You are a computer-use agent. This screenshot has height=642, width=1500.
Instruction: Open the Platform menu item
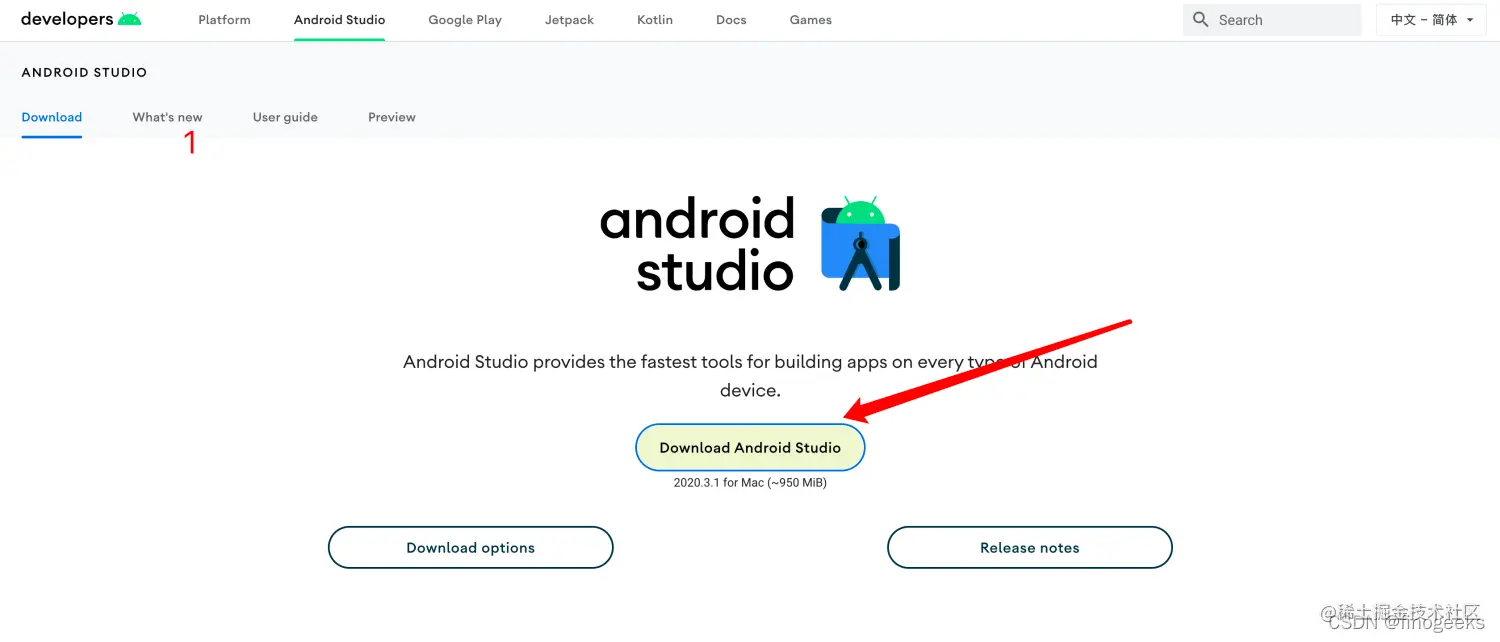click(224, 20)
